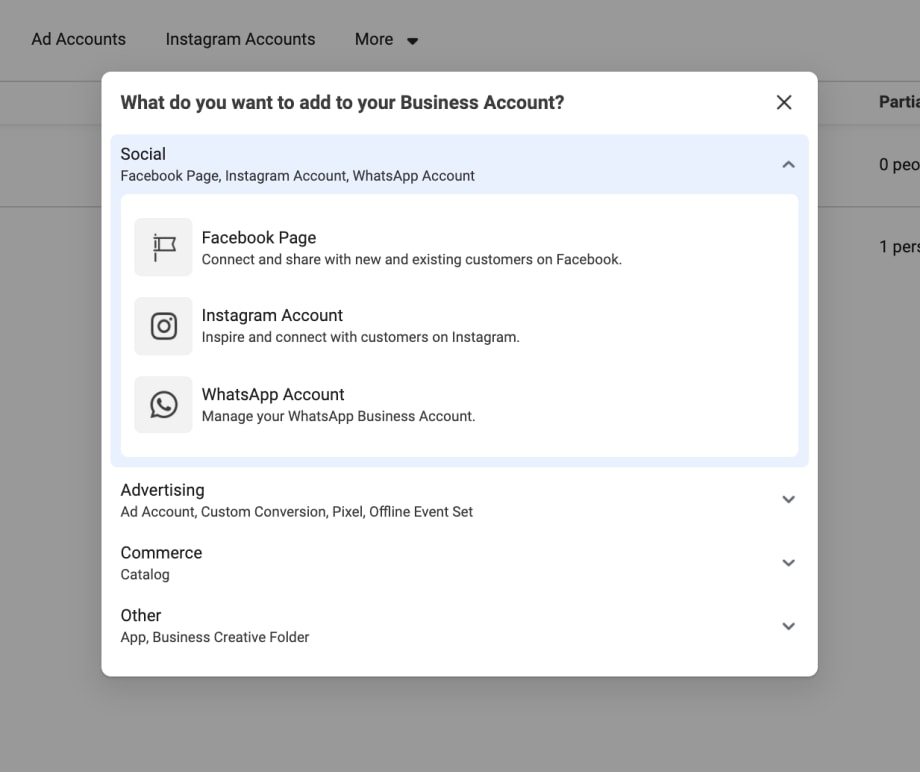Click the Advertising section label
The width and height of the screenshot is (920, 772).
point(162,490)
